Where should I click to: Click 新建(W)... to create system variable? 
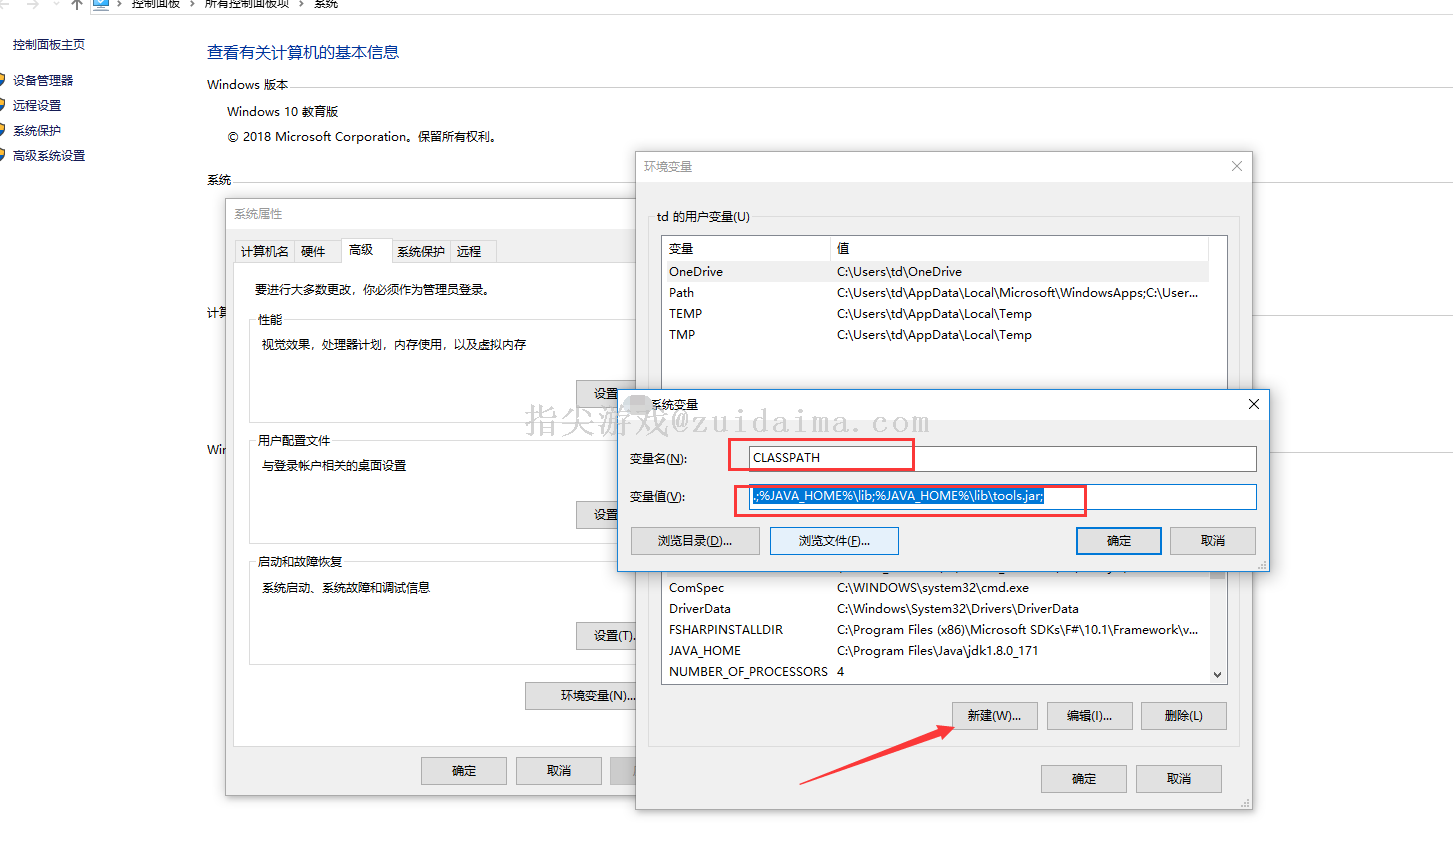[994, 715]
